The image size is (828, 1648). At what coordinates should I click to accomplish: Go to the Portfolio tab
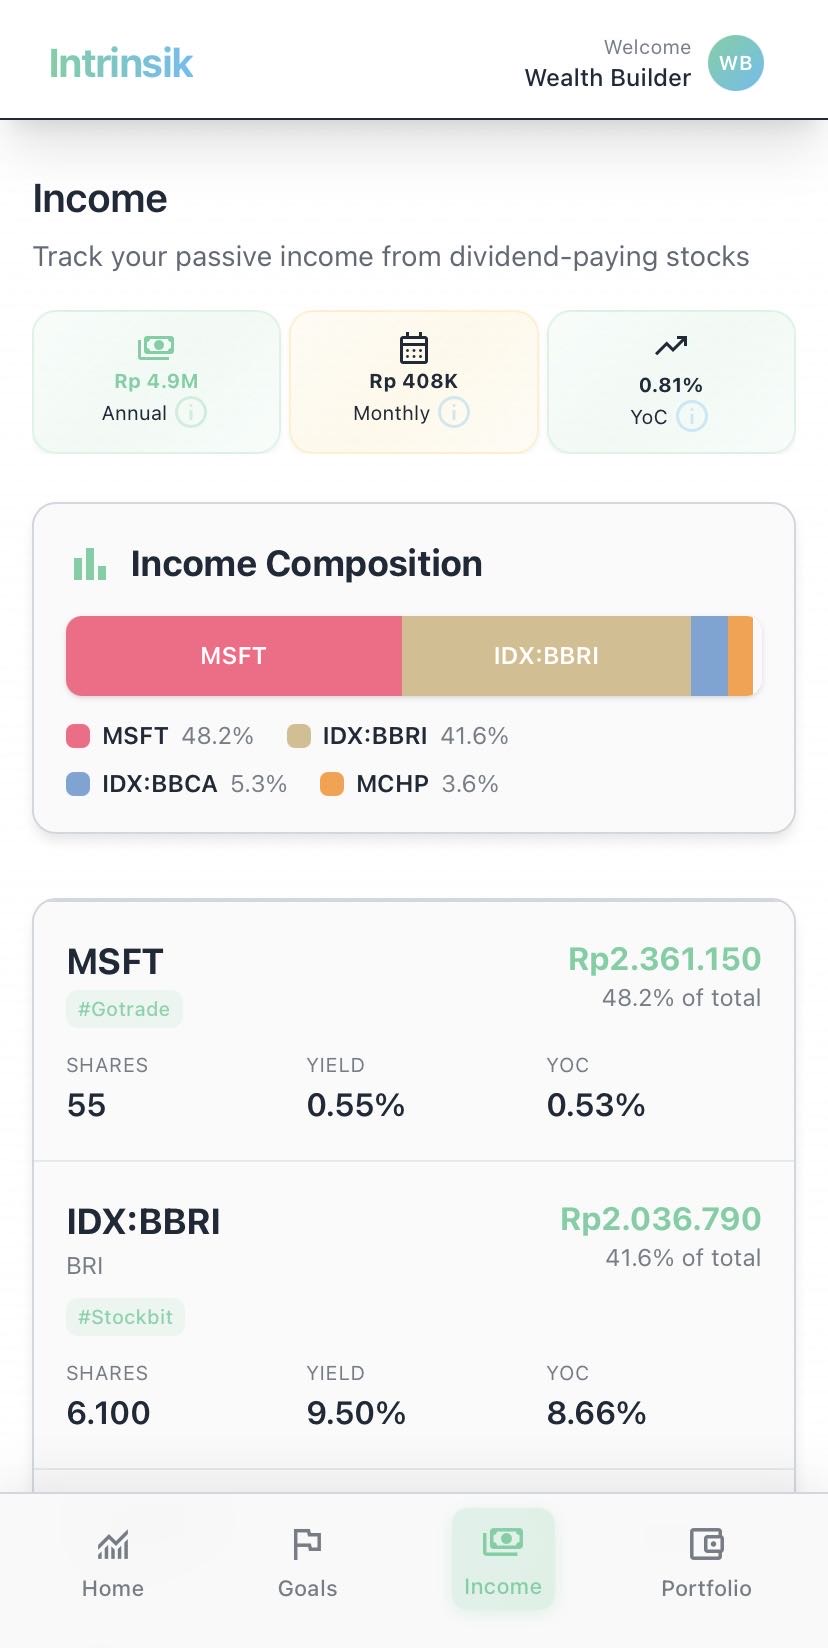tap(706, 1562)
